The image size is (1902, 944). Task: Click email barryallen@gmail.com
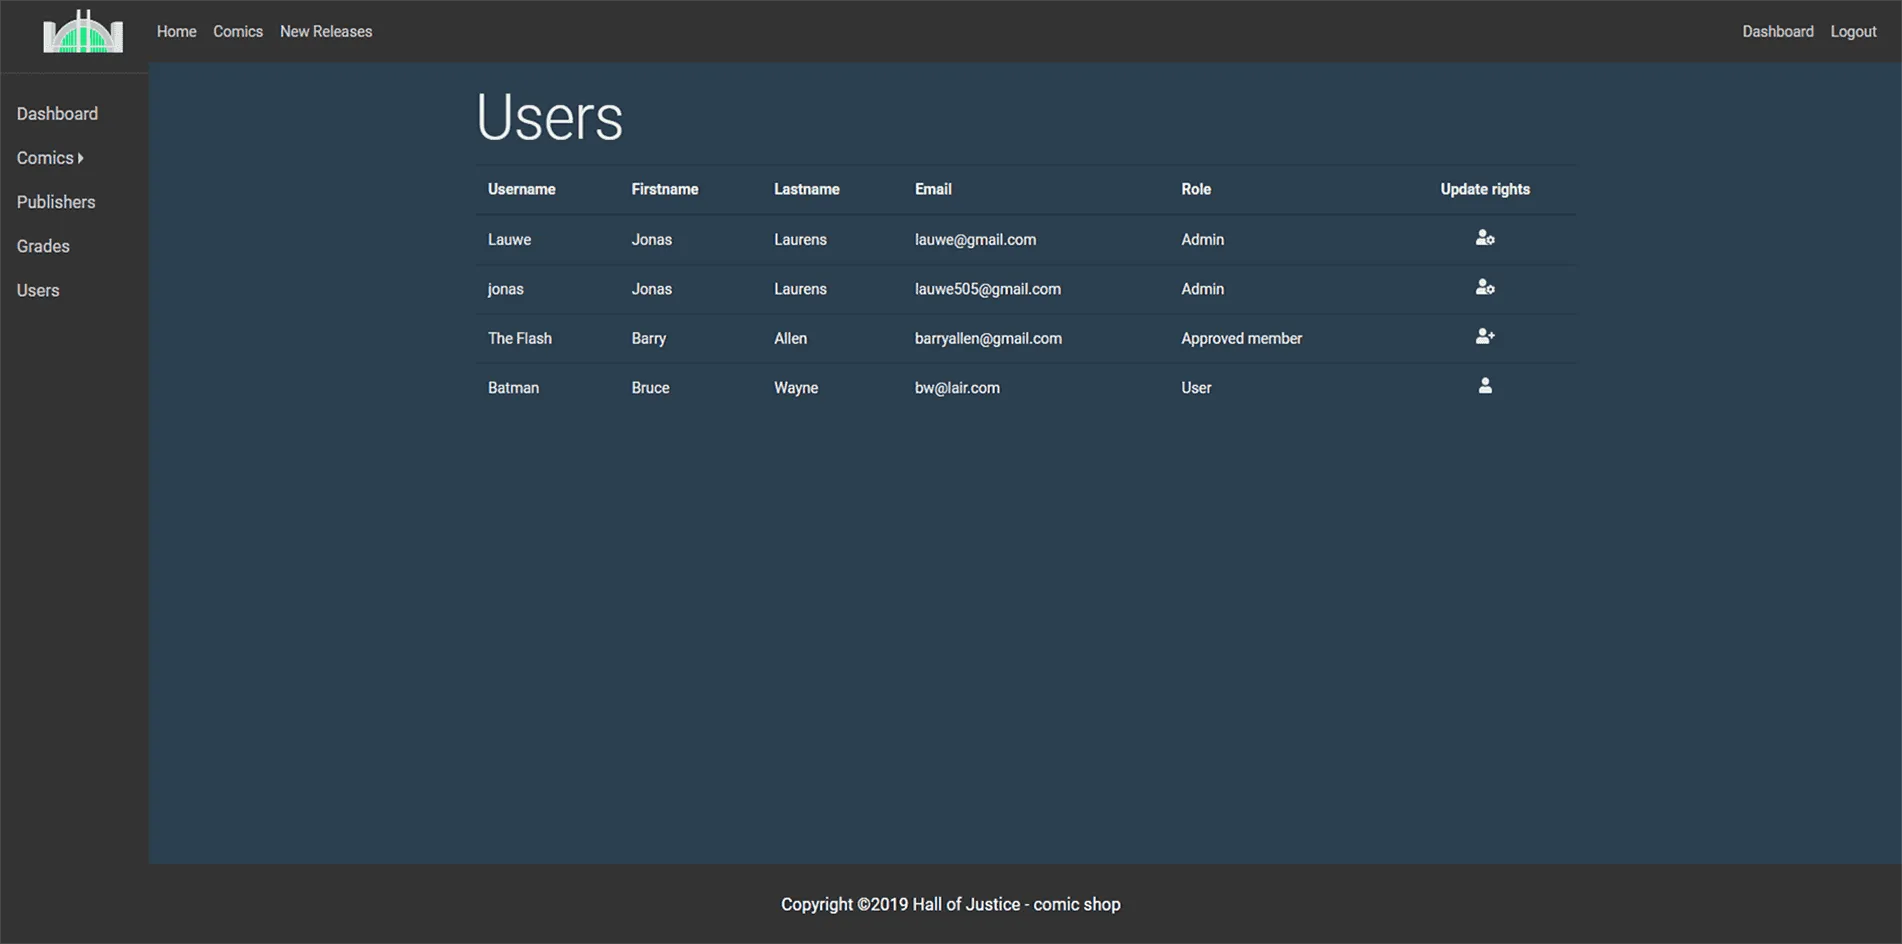click(988, 338)
